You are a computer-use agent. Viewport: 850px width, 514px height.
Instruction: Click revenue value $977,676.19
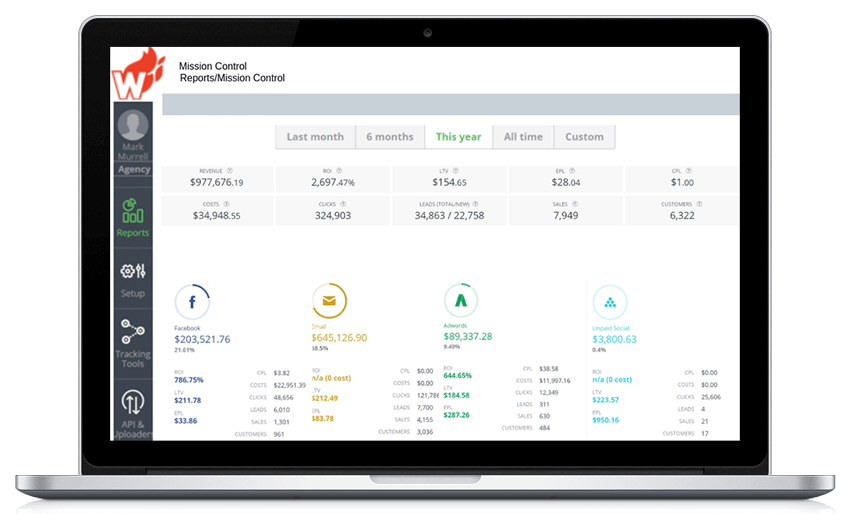[x=216, y=183]
